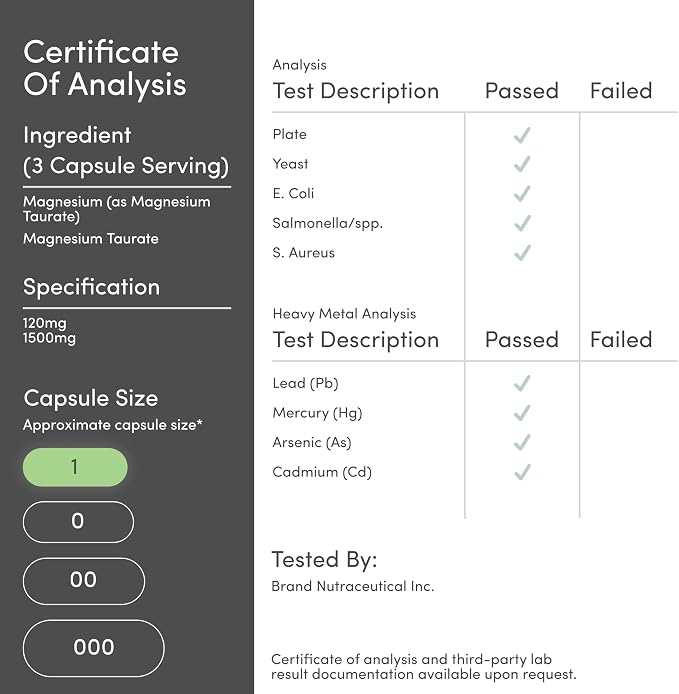This screenshot has height=694, width=679.
Task: Click the 1500mg specification value
Action: click(x=49, y=338)
